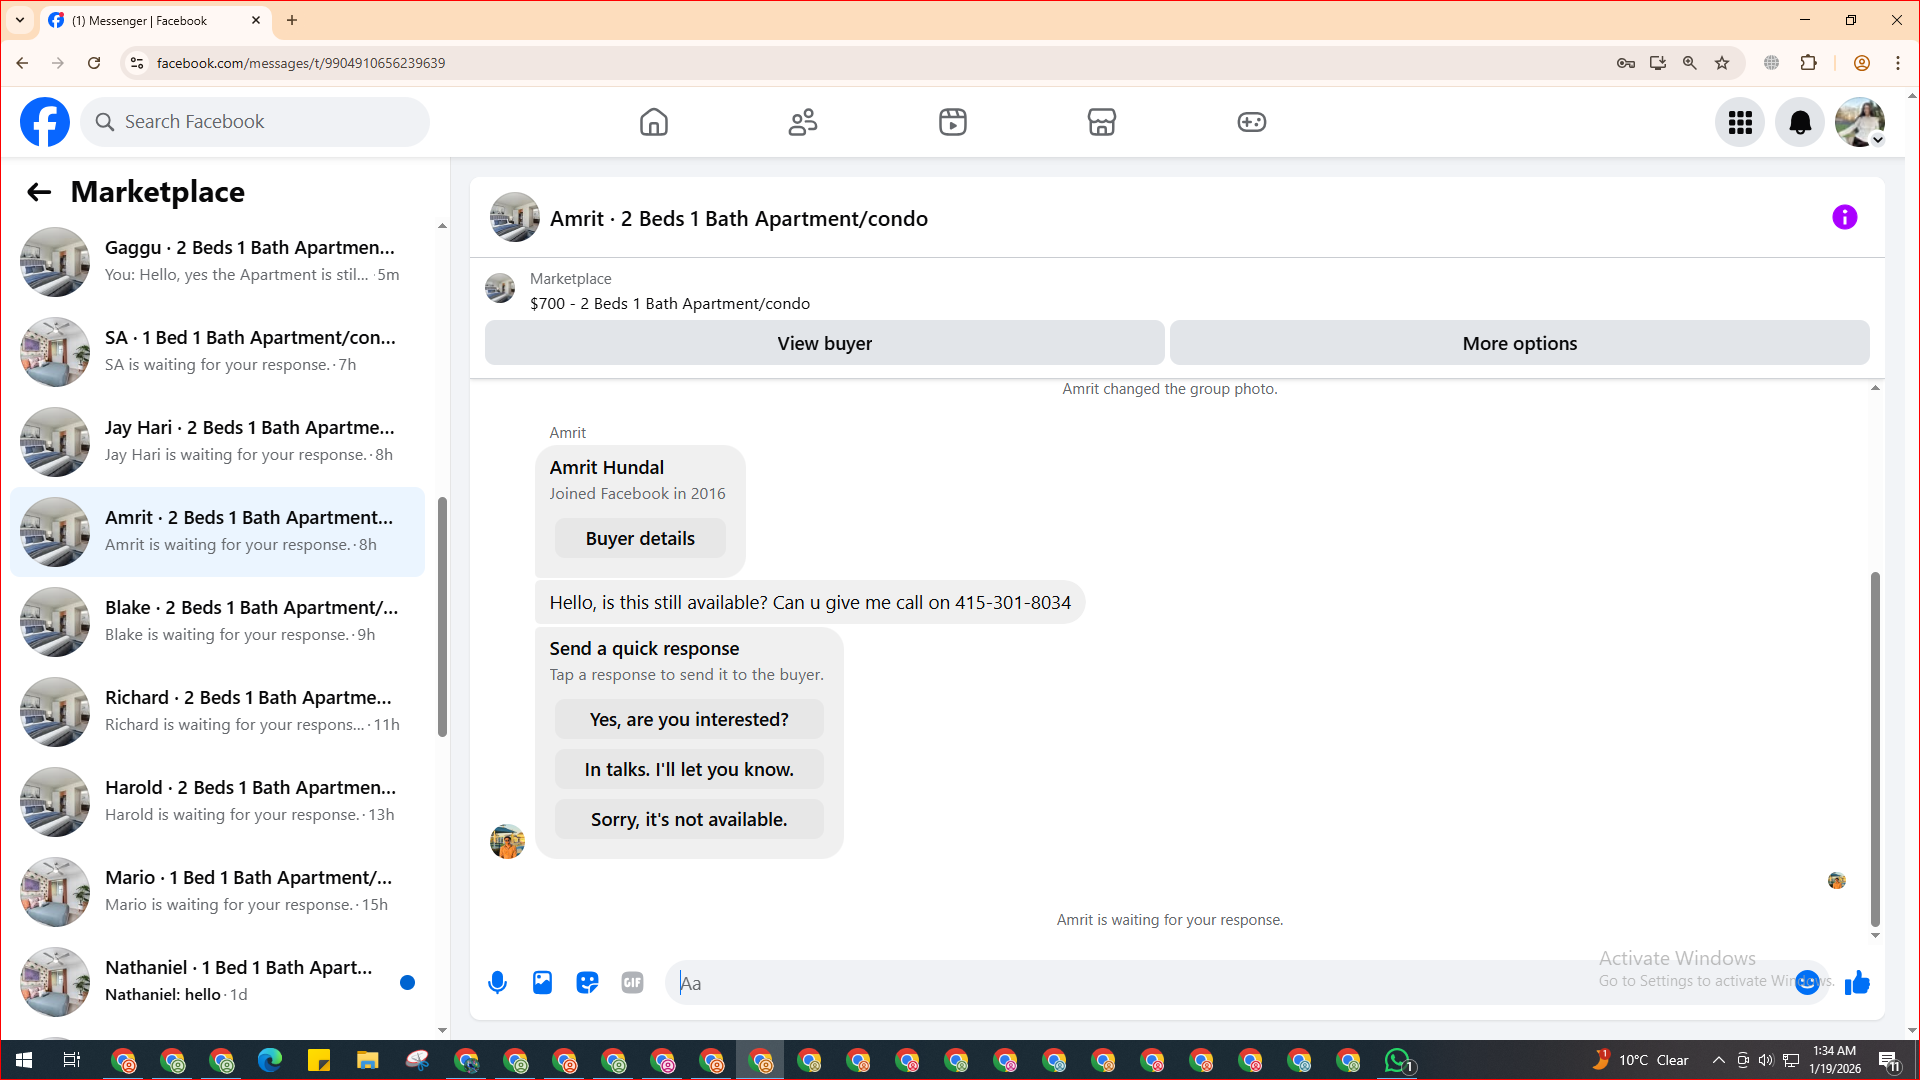Open the Facebook menu grid icon
Image resolution: width=1920 pixels, height=1080 pixels.
pos(1740,122)
